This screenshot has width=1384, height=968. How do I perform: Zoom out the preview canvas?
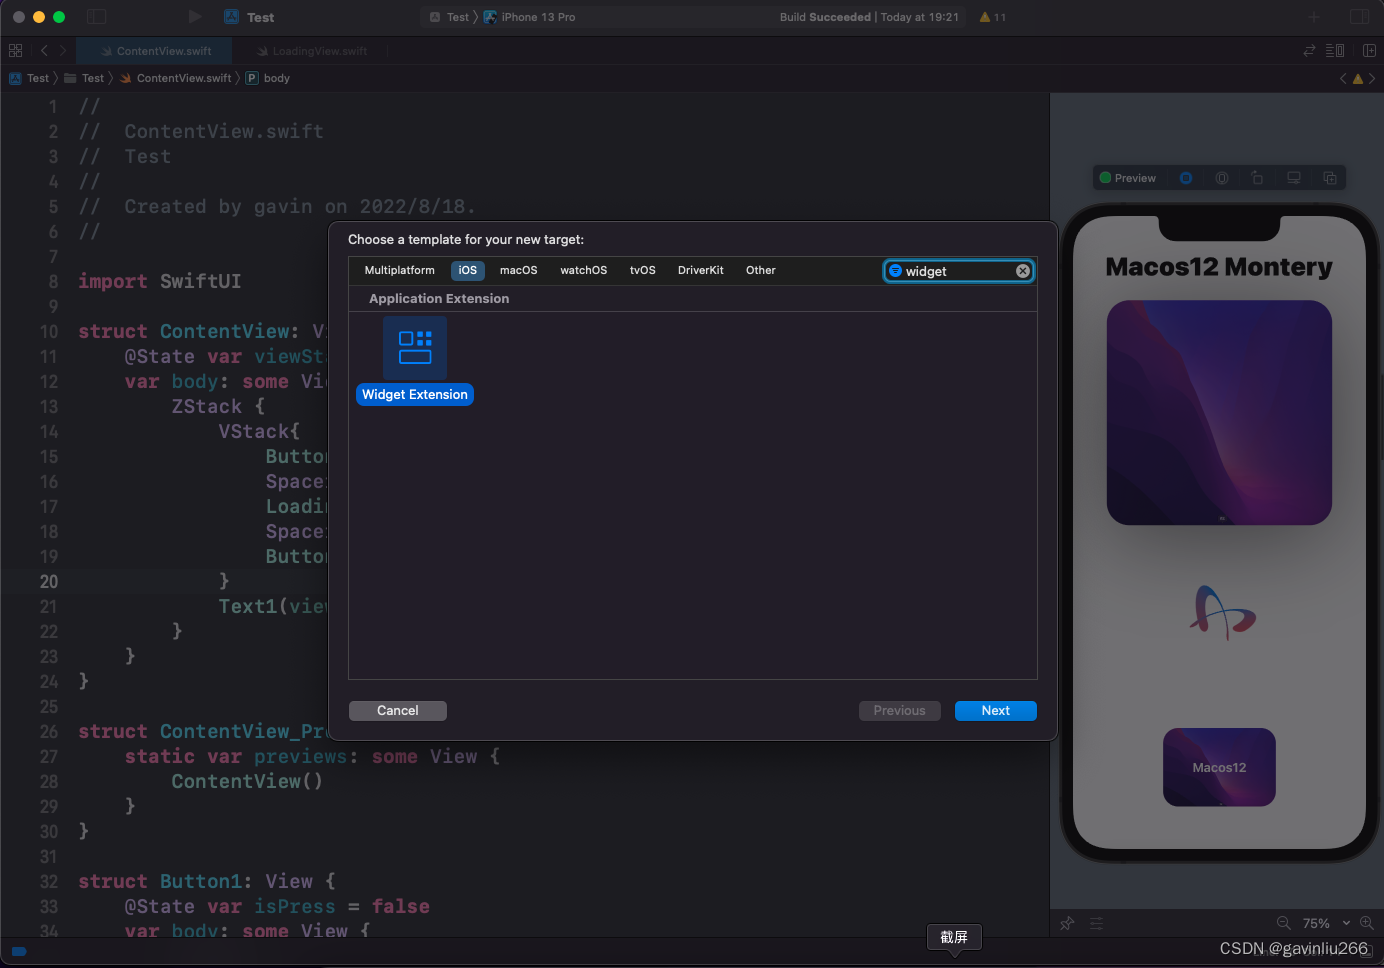(1284, 923)
